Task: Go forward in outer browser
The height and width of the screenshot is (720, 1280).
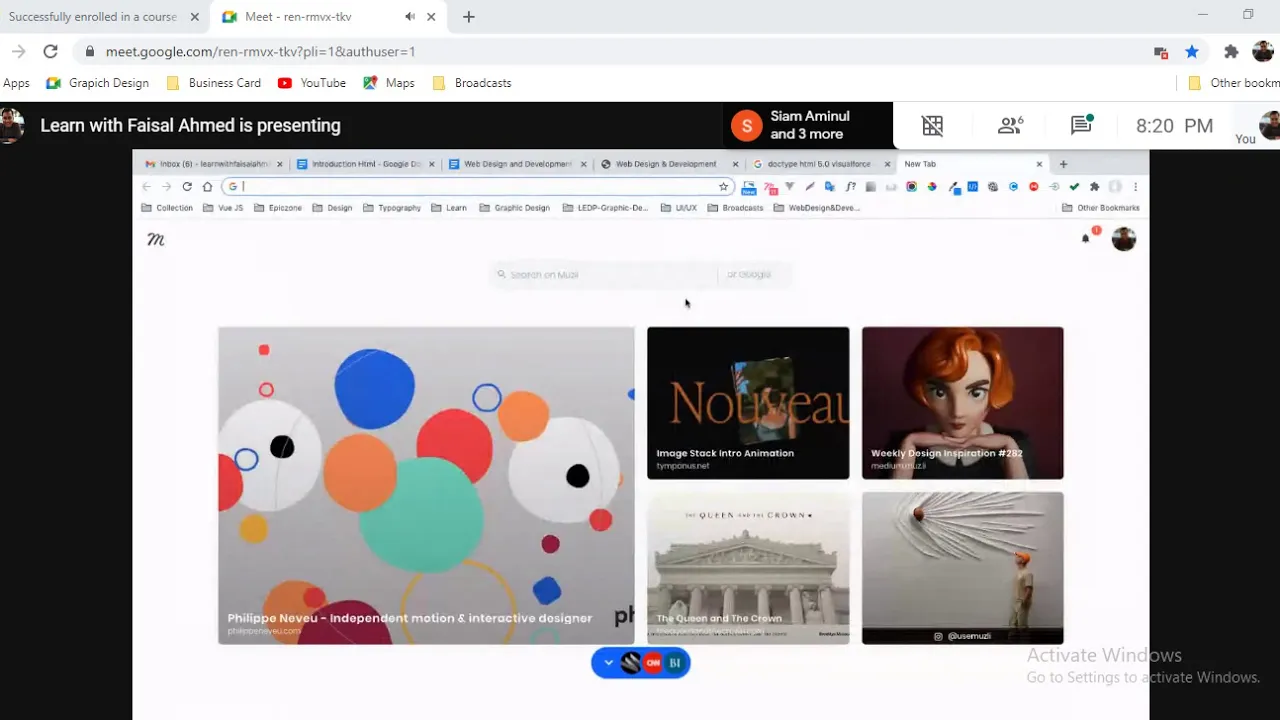Action: (x=18, y=51)
